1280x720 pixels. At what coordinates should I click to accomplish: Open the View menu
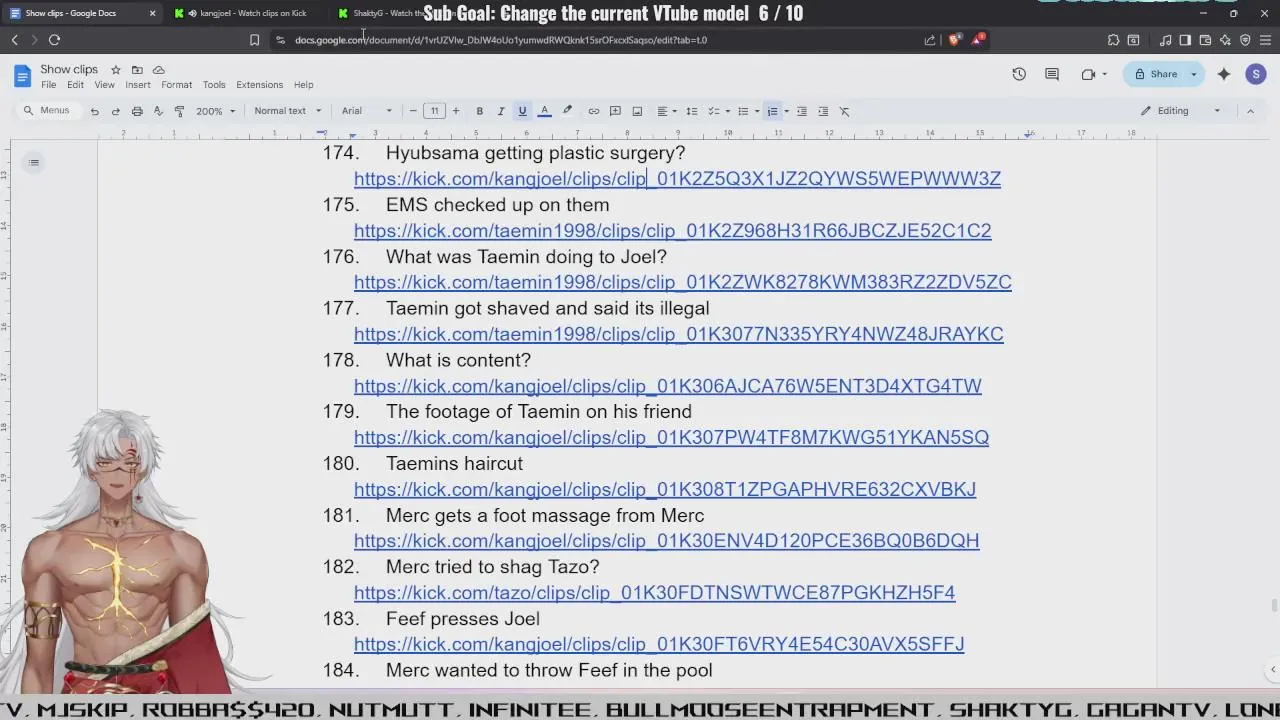pyautogui.click(x=104, y=85)
